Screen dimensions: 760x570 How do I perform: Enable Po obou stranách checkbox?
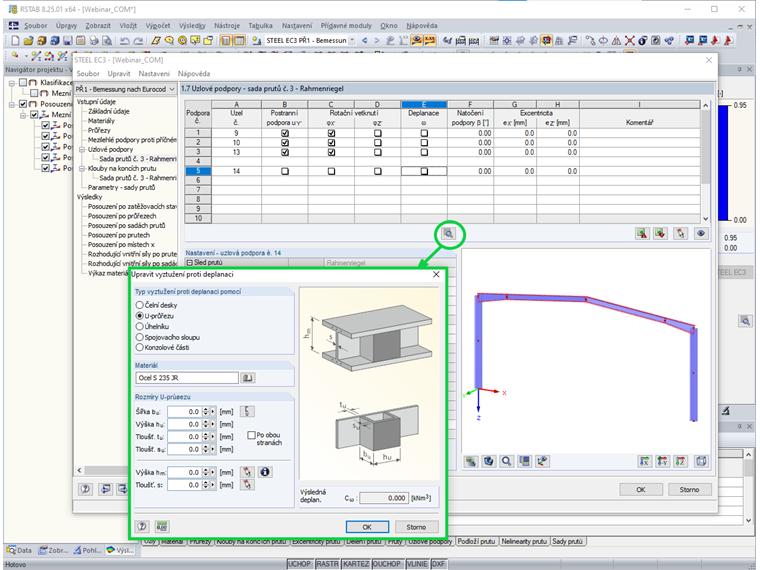pos(252,435)
